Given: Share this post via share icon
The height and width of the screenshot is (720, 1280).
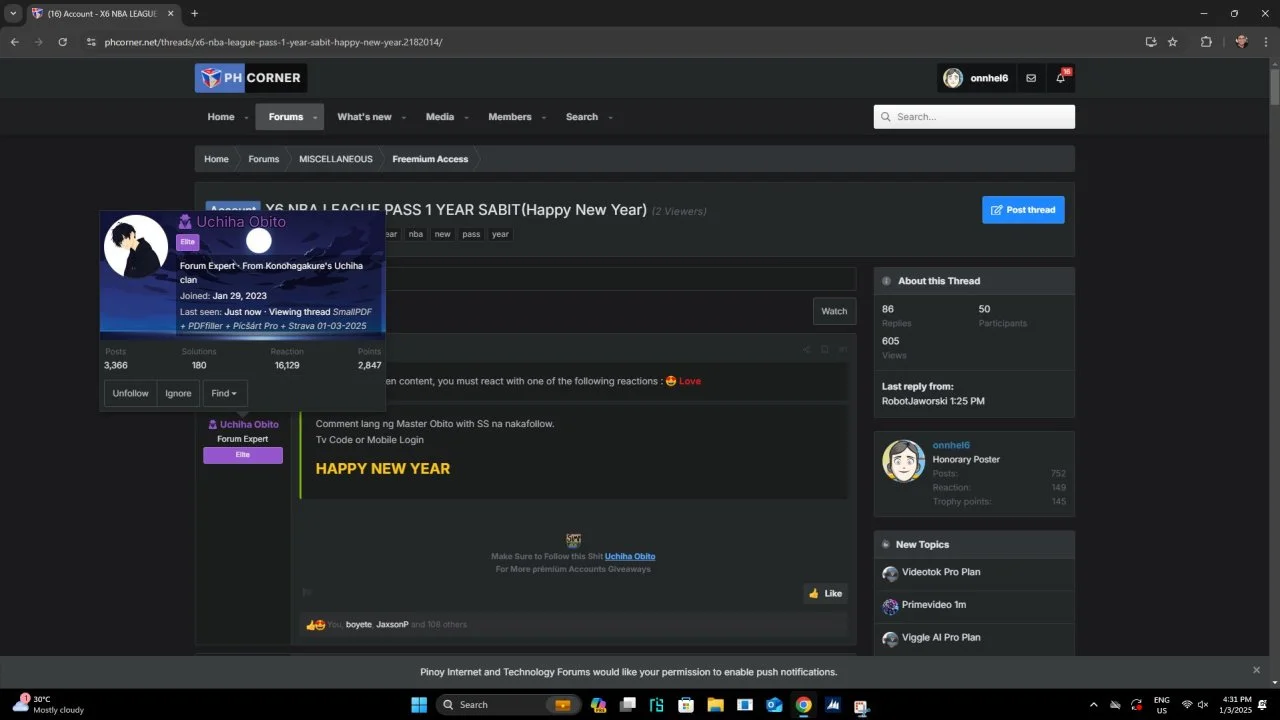Looking at the screenshot, I should click(807, 350).
